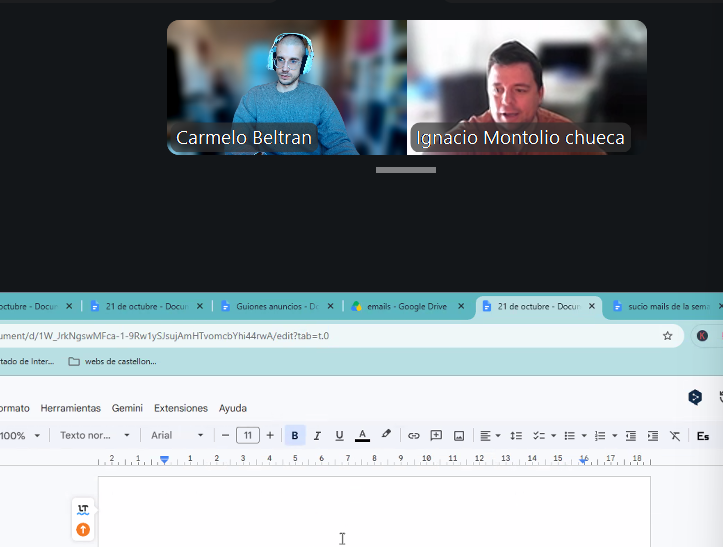Increase indent with the toolbar icon

point(653,435)
